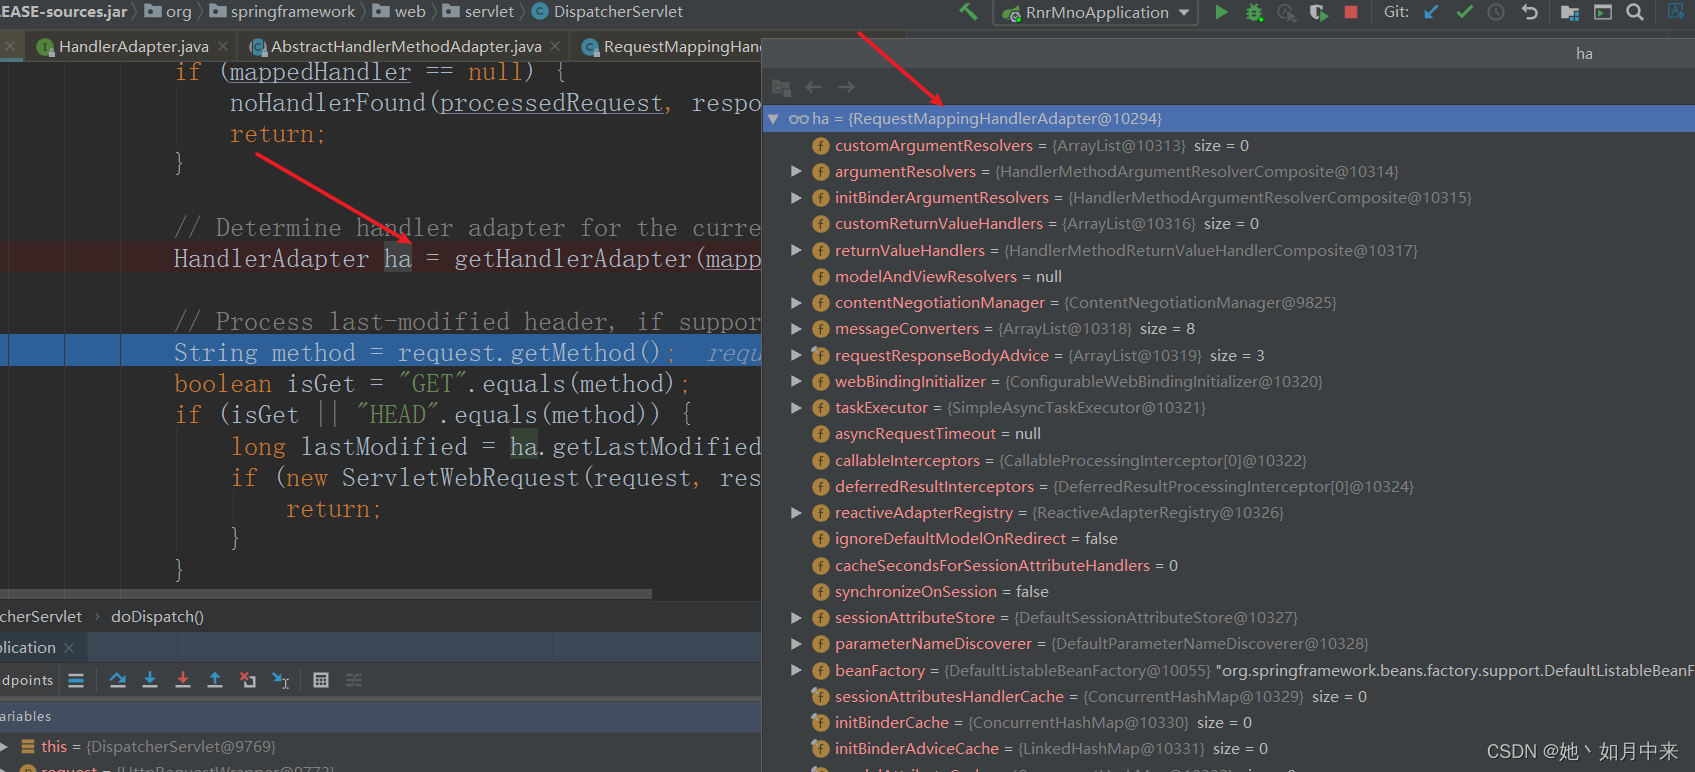The image size is (1695, 772).
Task: Expand the contentNegotiationManager node
Action: click(796, 302)
